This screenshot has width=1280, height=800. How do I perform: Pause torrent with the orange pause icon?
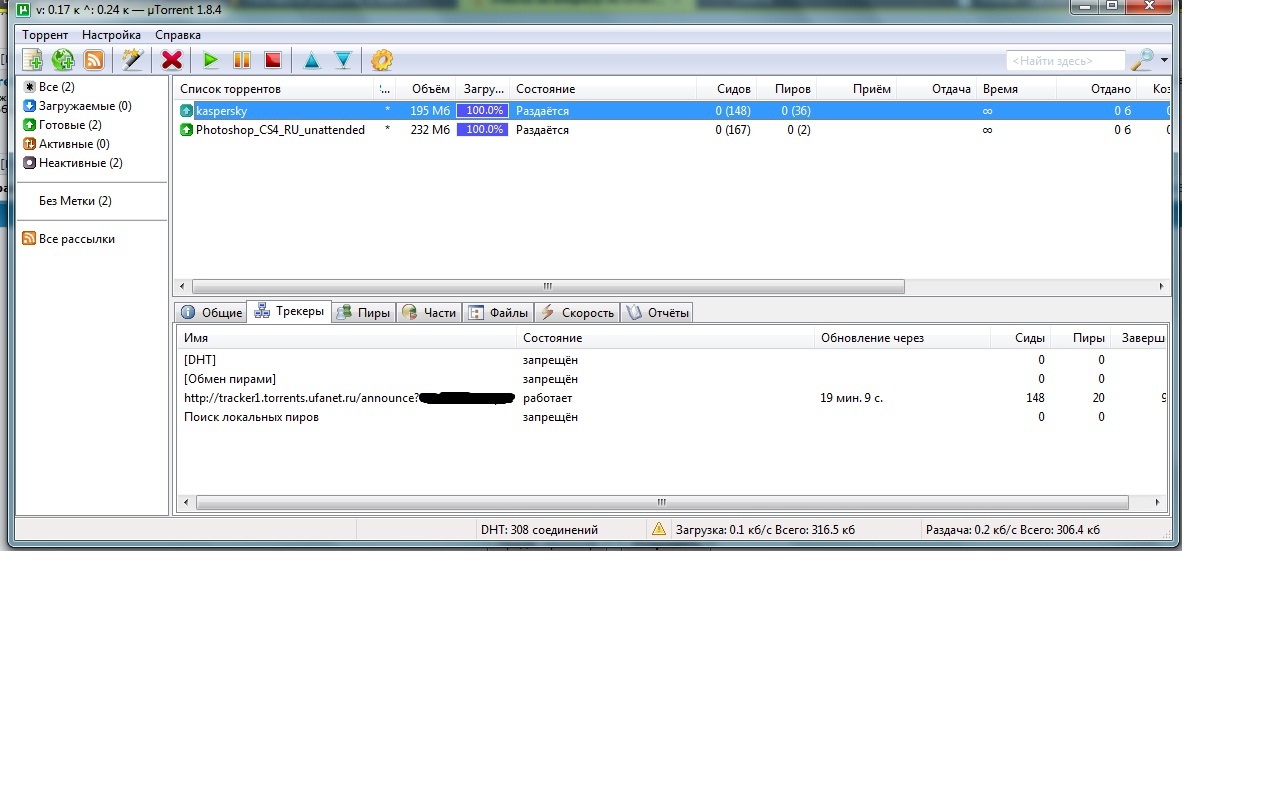(241, 60)
